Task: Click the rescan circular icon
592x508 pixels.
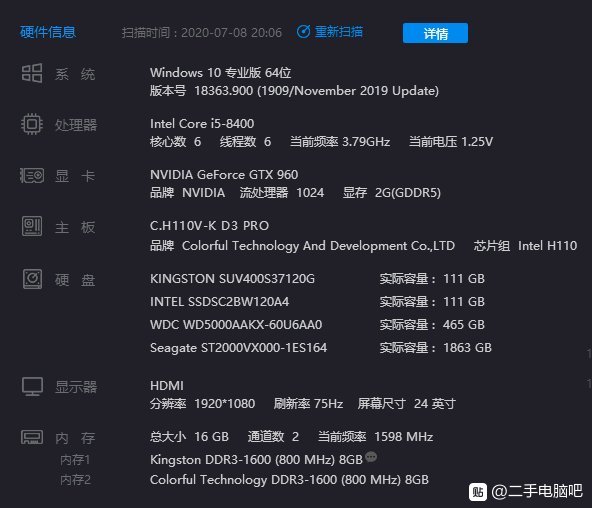Action: point(303,32)
